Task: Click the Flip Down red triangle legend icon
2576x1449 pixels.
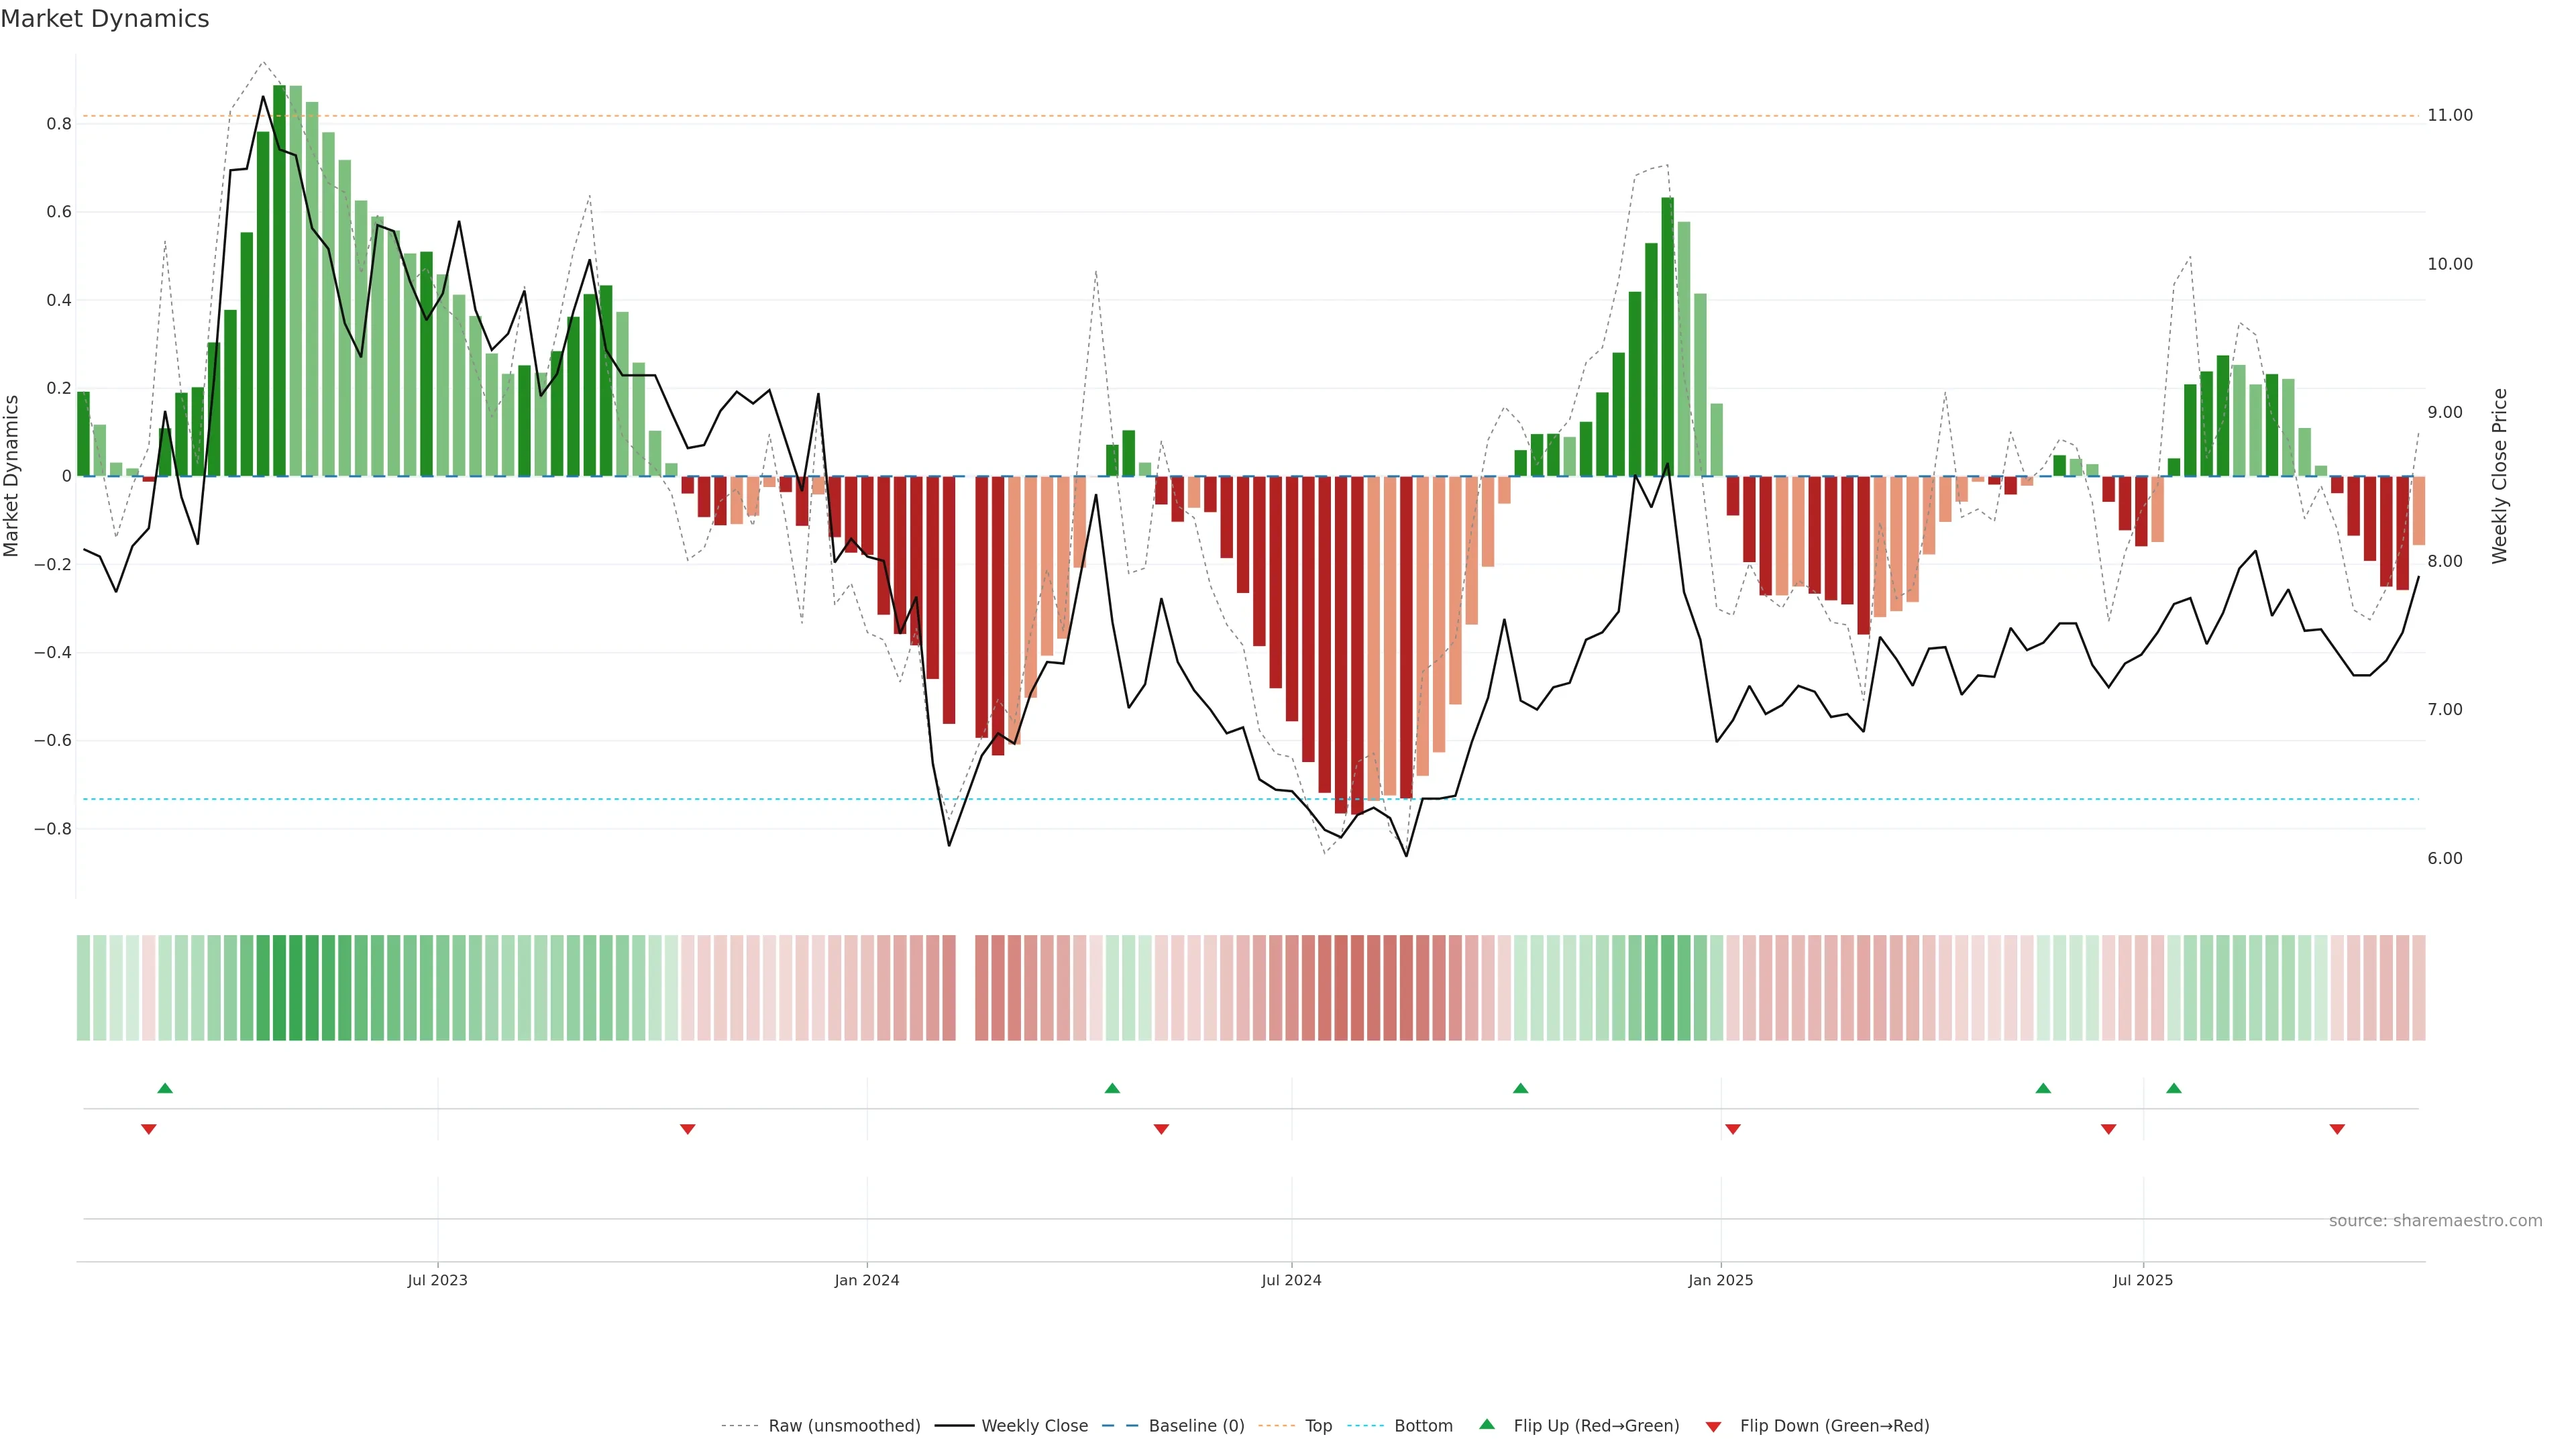Action: click(x=1713, y=1426)
